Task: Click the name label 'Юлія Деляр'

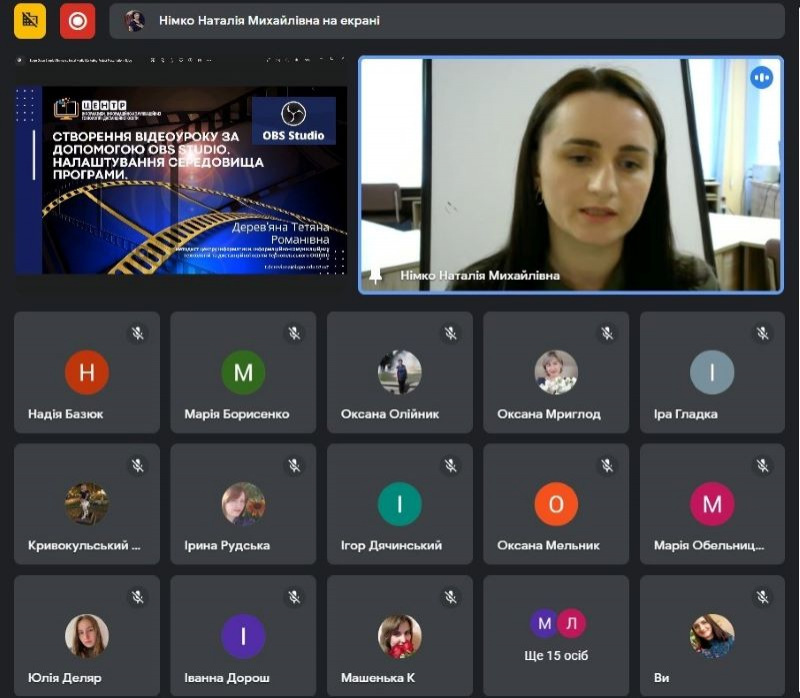Action: (x=65, y=678)
